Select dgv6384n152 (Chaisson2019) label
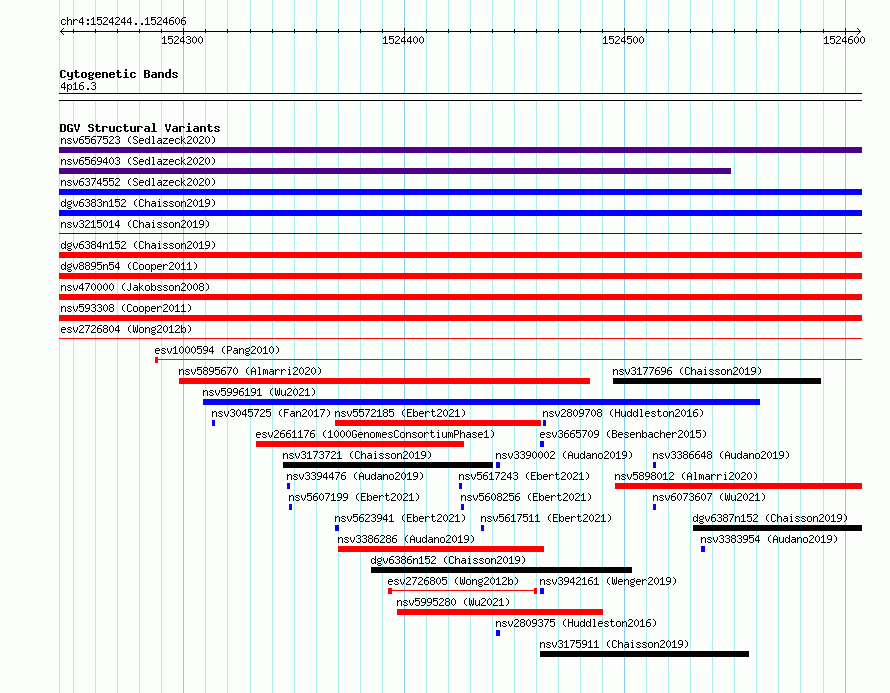Image resolution: width=890 pixels, height=693 pixels. pyautogui.click(x=138, y=245)
